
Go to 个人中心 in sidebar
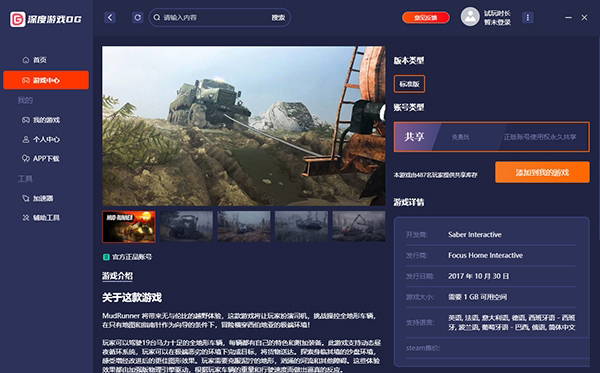click(x=41, y=139)
